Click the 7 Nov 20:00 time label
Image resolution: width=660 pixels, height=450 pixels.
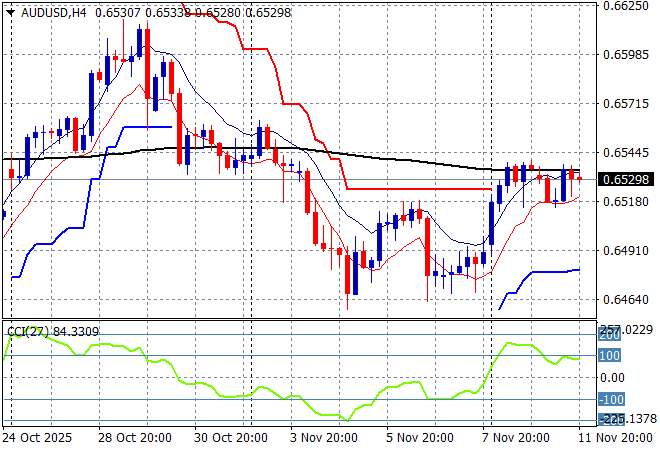click(516, 438)
